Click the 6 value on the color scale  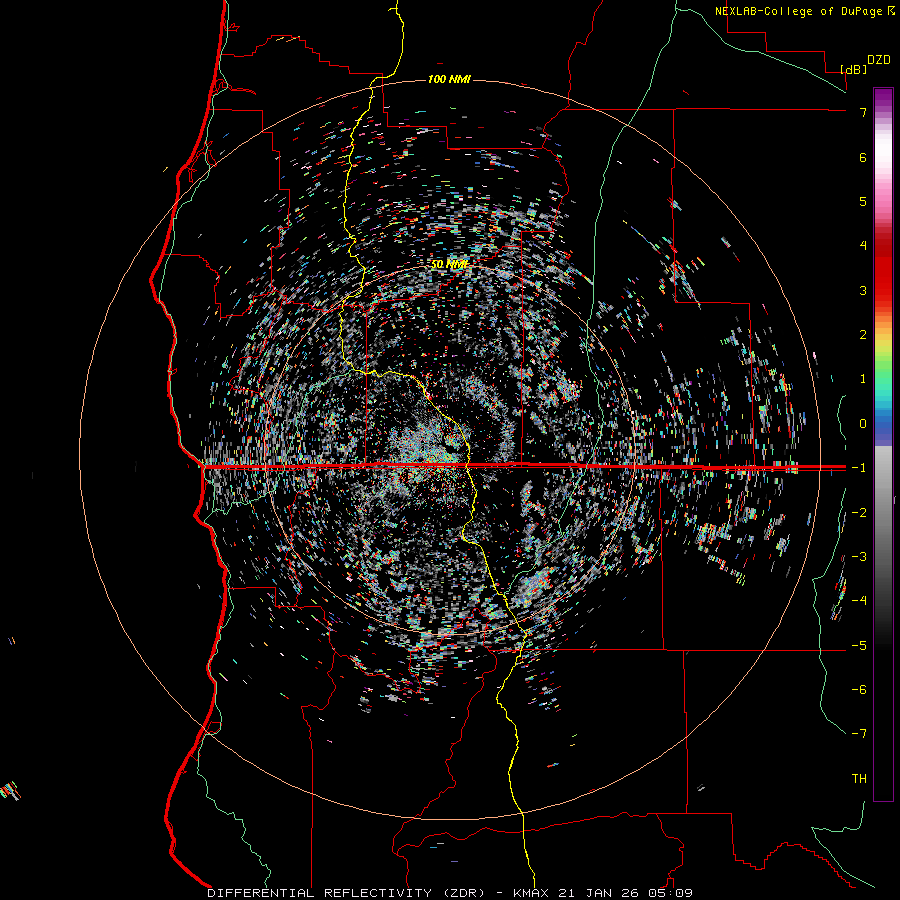pos(863,157)
